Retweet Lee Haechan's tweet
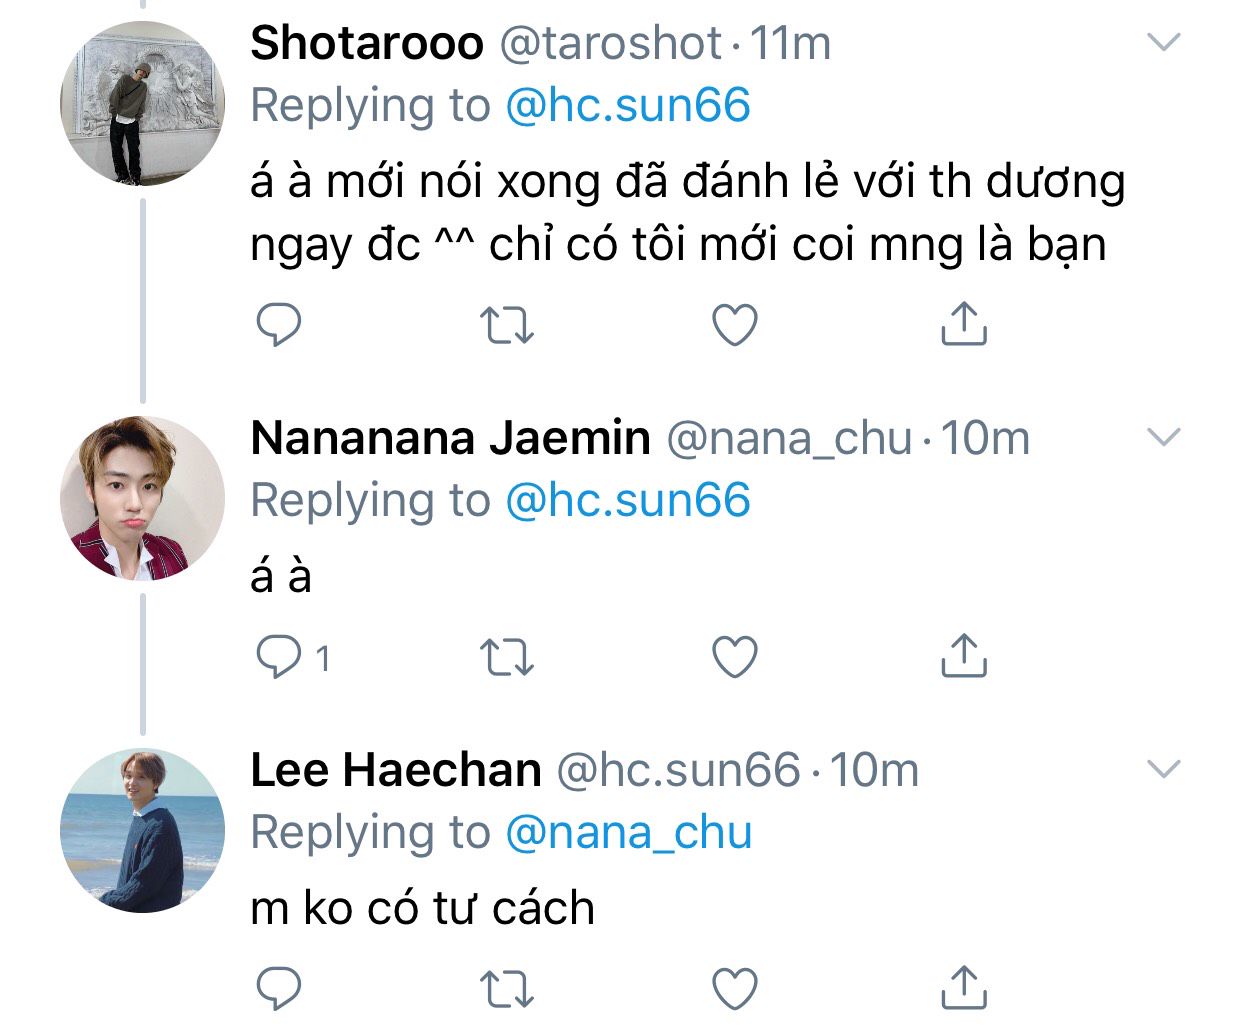 [x=507, y=988]
